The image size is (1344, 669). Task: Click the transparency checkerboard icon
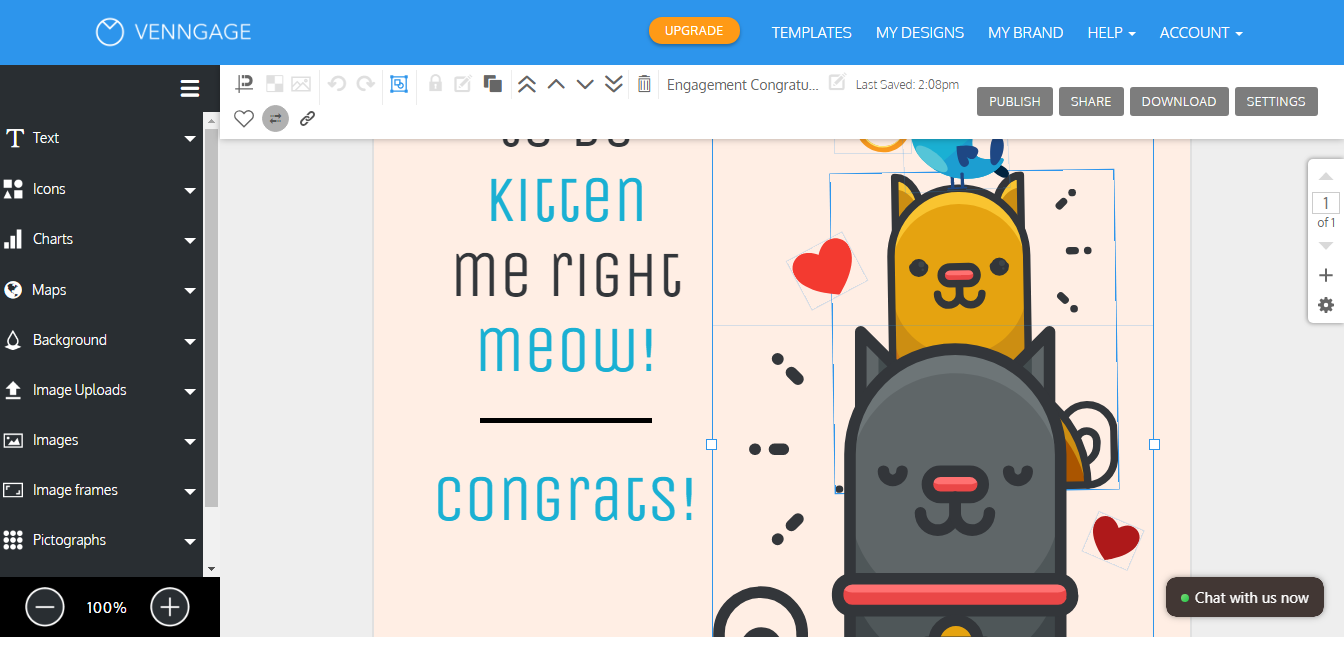(274, 84)
